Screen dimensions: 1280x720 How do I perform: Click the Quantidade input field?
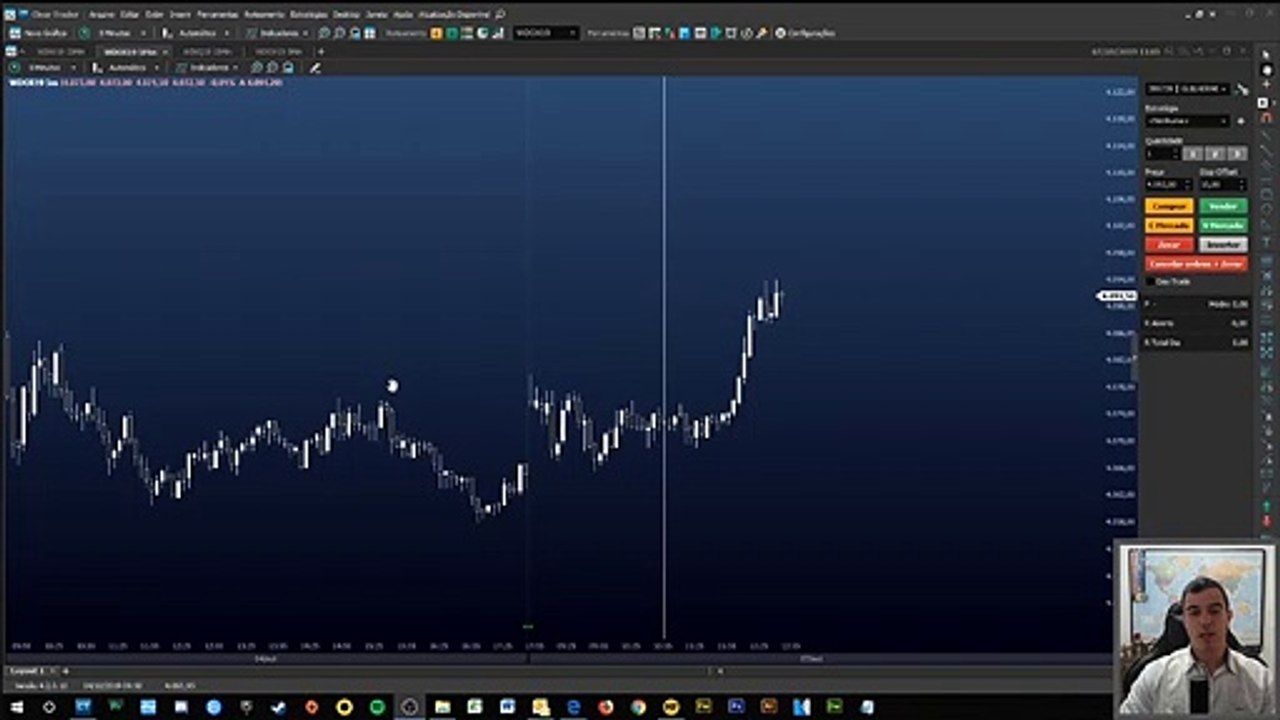(x=1162, y=154)
